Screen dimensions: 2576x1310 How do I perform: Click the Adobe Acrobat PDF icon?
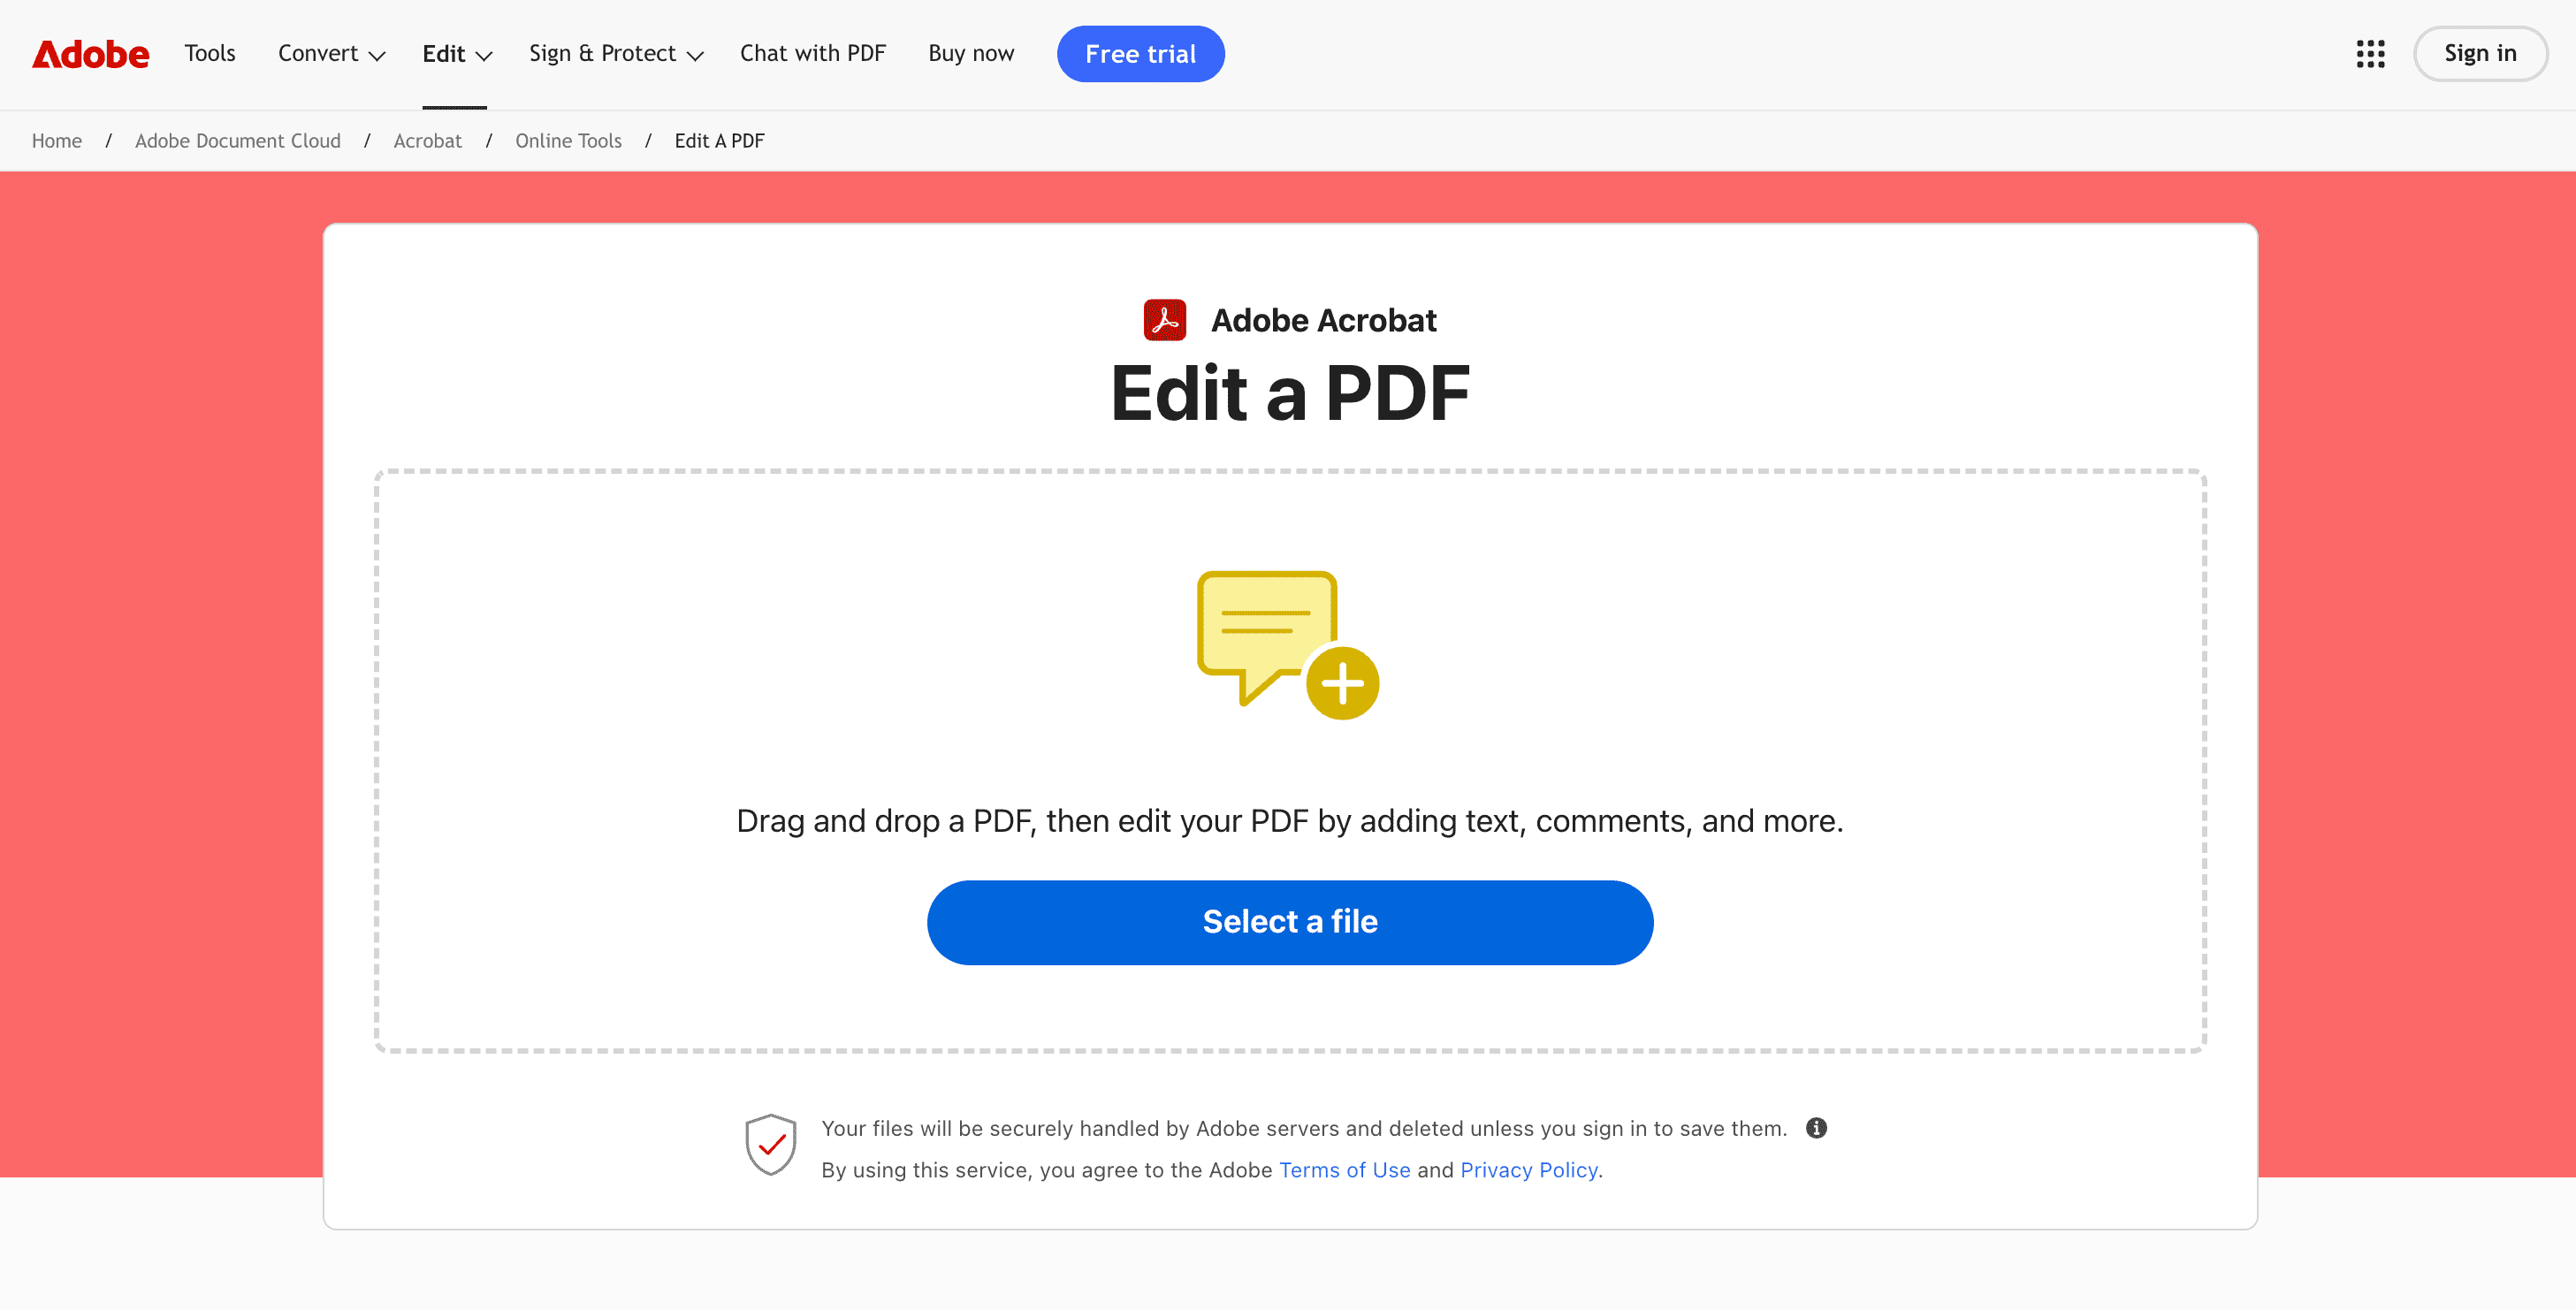(1164, 320)
